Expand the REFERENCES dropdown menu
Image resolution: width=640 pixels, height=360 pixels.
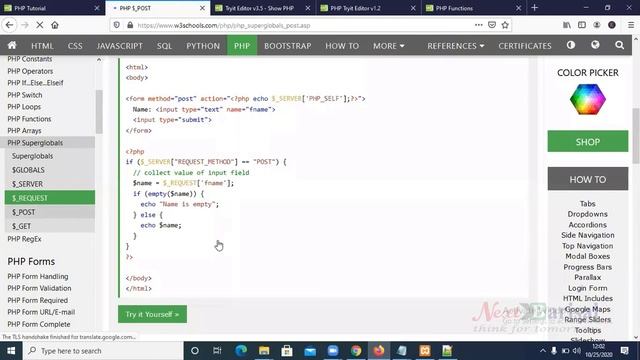pos(456,46)
